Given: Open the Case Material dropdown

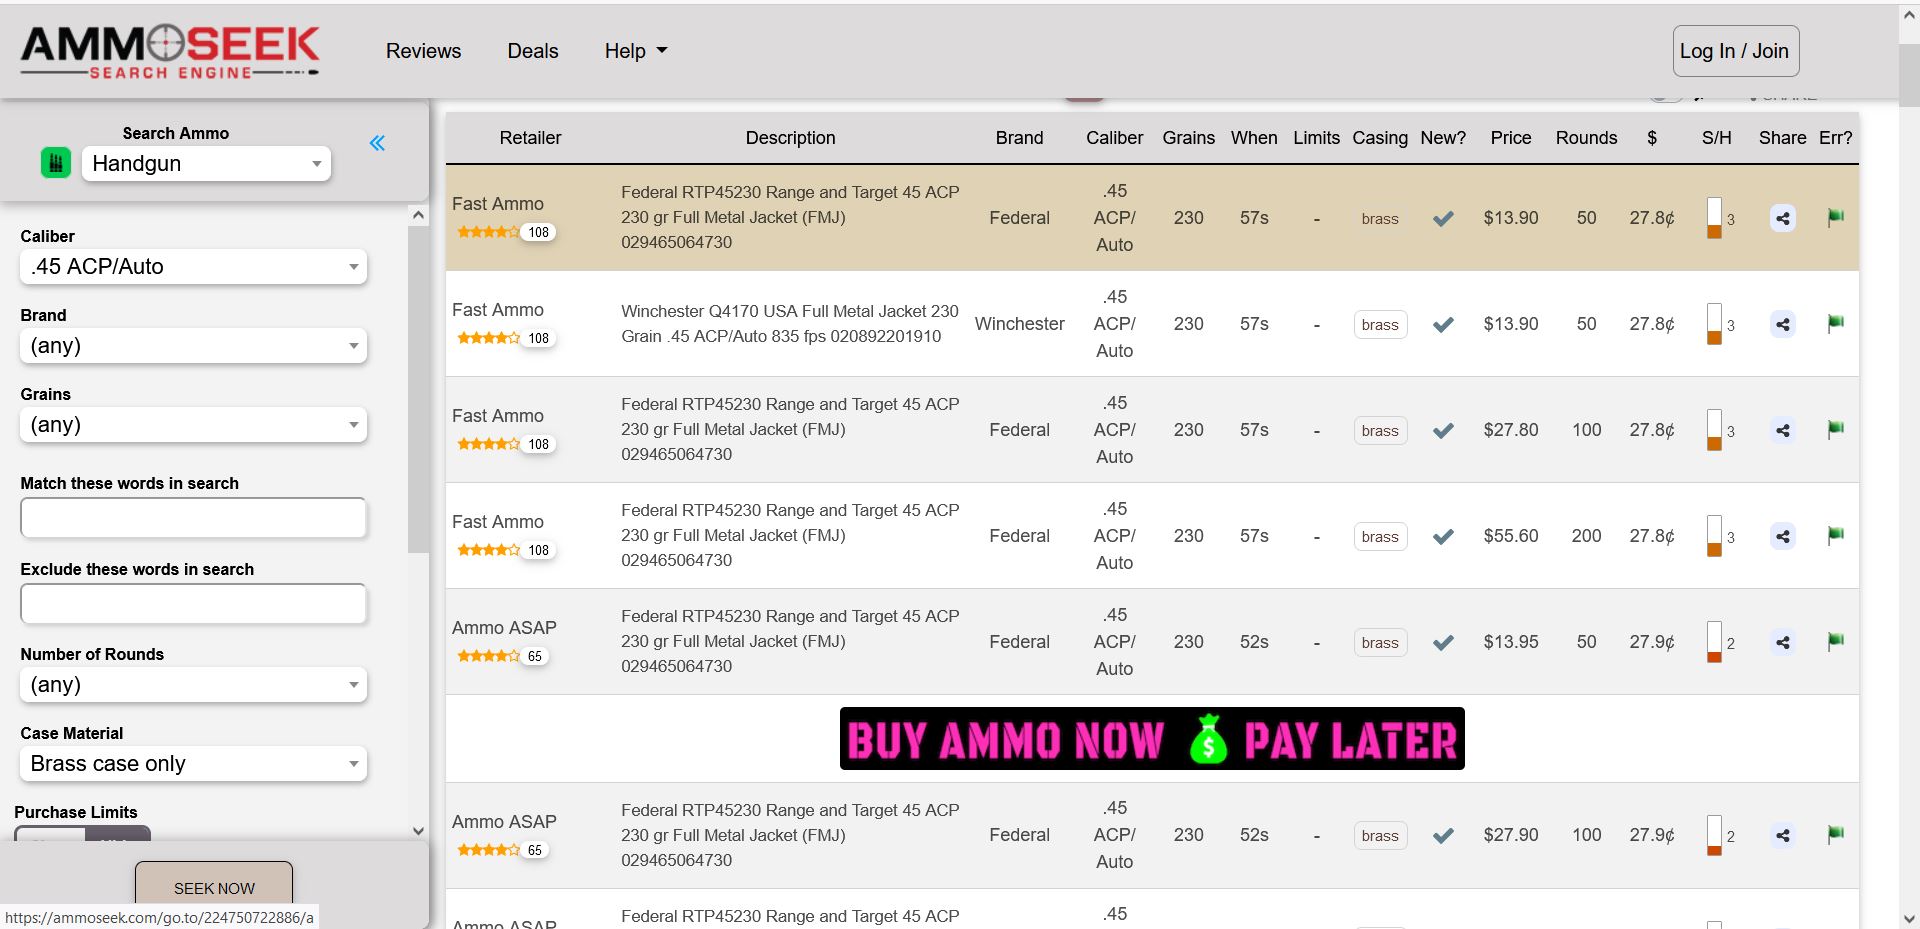Looking at the screenshot, I should tap(193, 764).
